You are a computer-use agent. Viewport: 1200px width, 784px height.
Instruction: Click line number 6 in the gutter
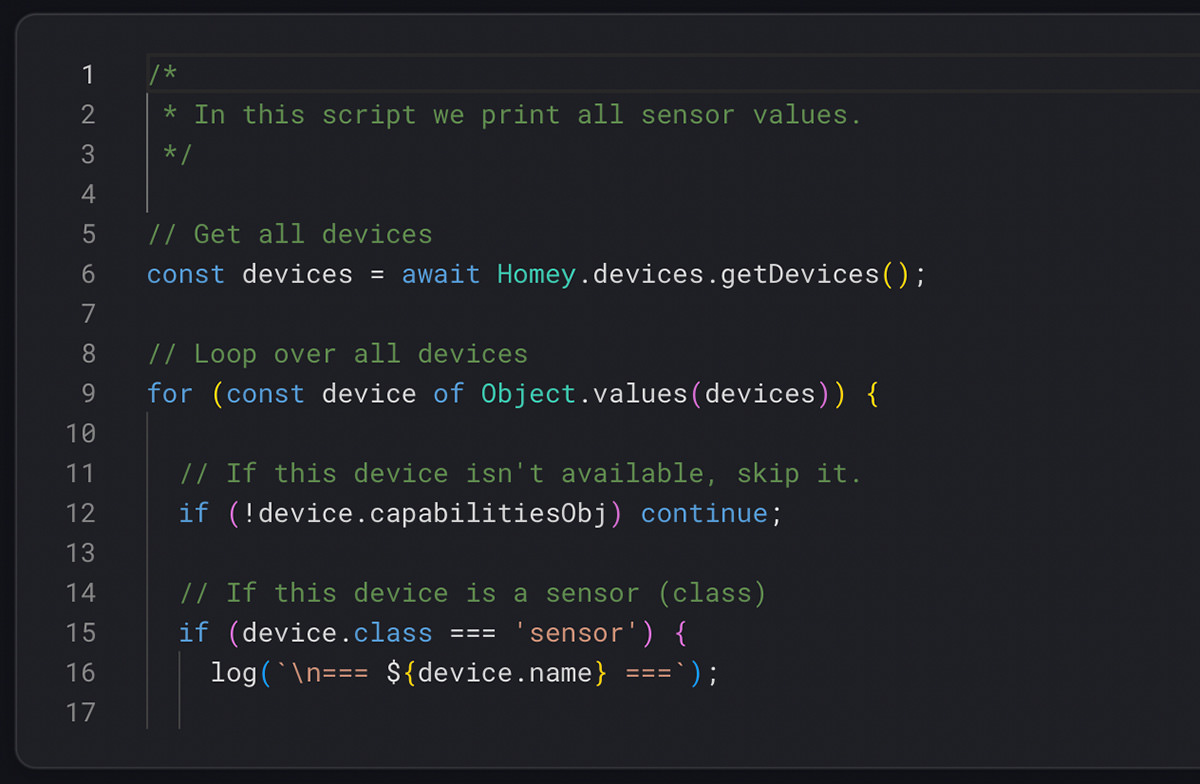click(87, 274)
